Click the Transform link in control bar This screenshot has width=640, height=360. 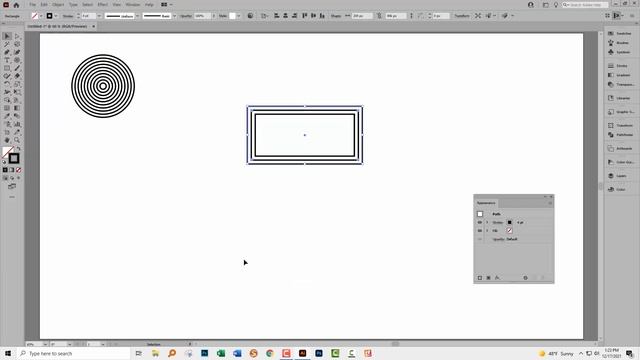(x=462, y=16)
